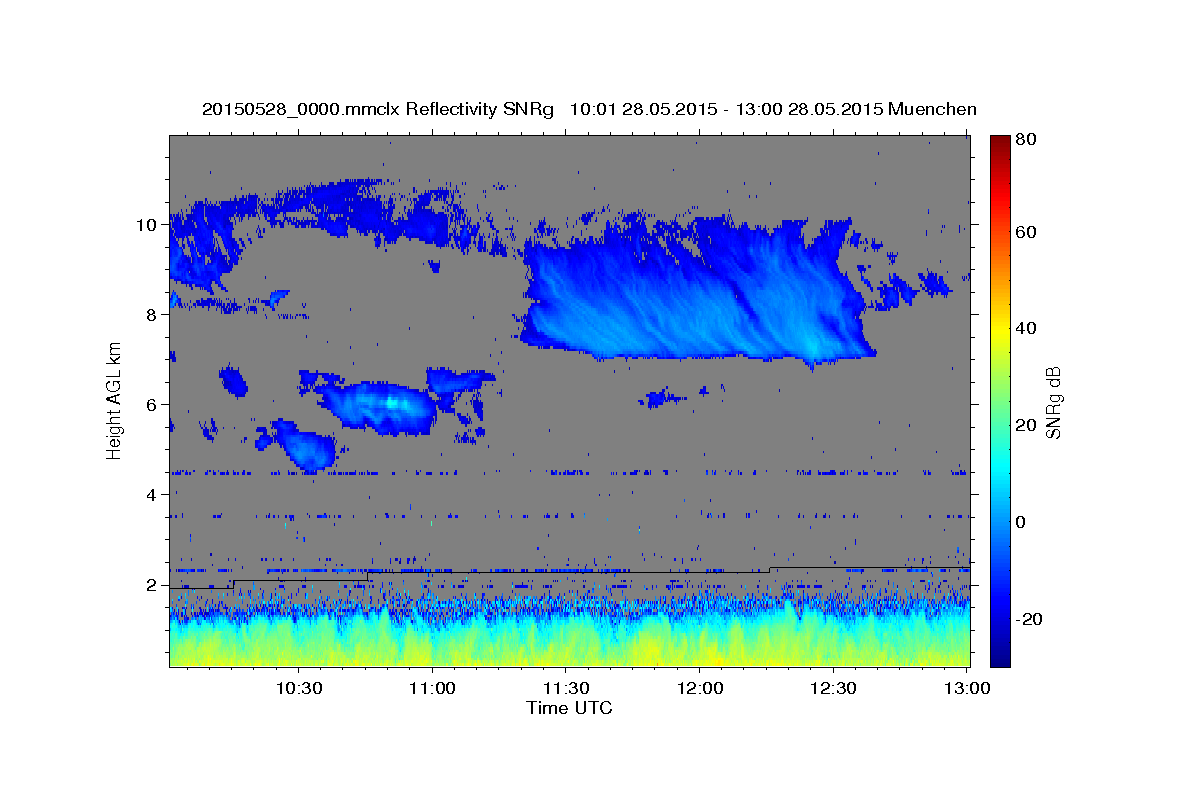Click the 11:30 time tick label

pos(566,688)
